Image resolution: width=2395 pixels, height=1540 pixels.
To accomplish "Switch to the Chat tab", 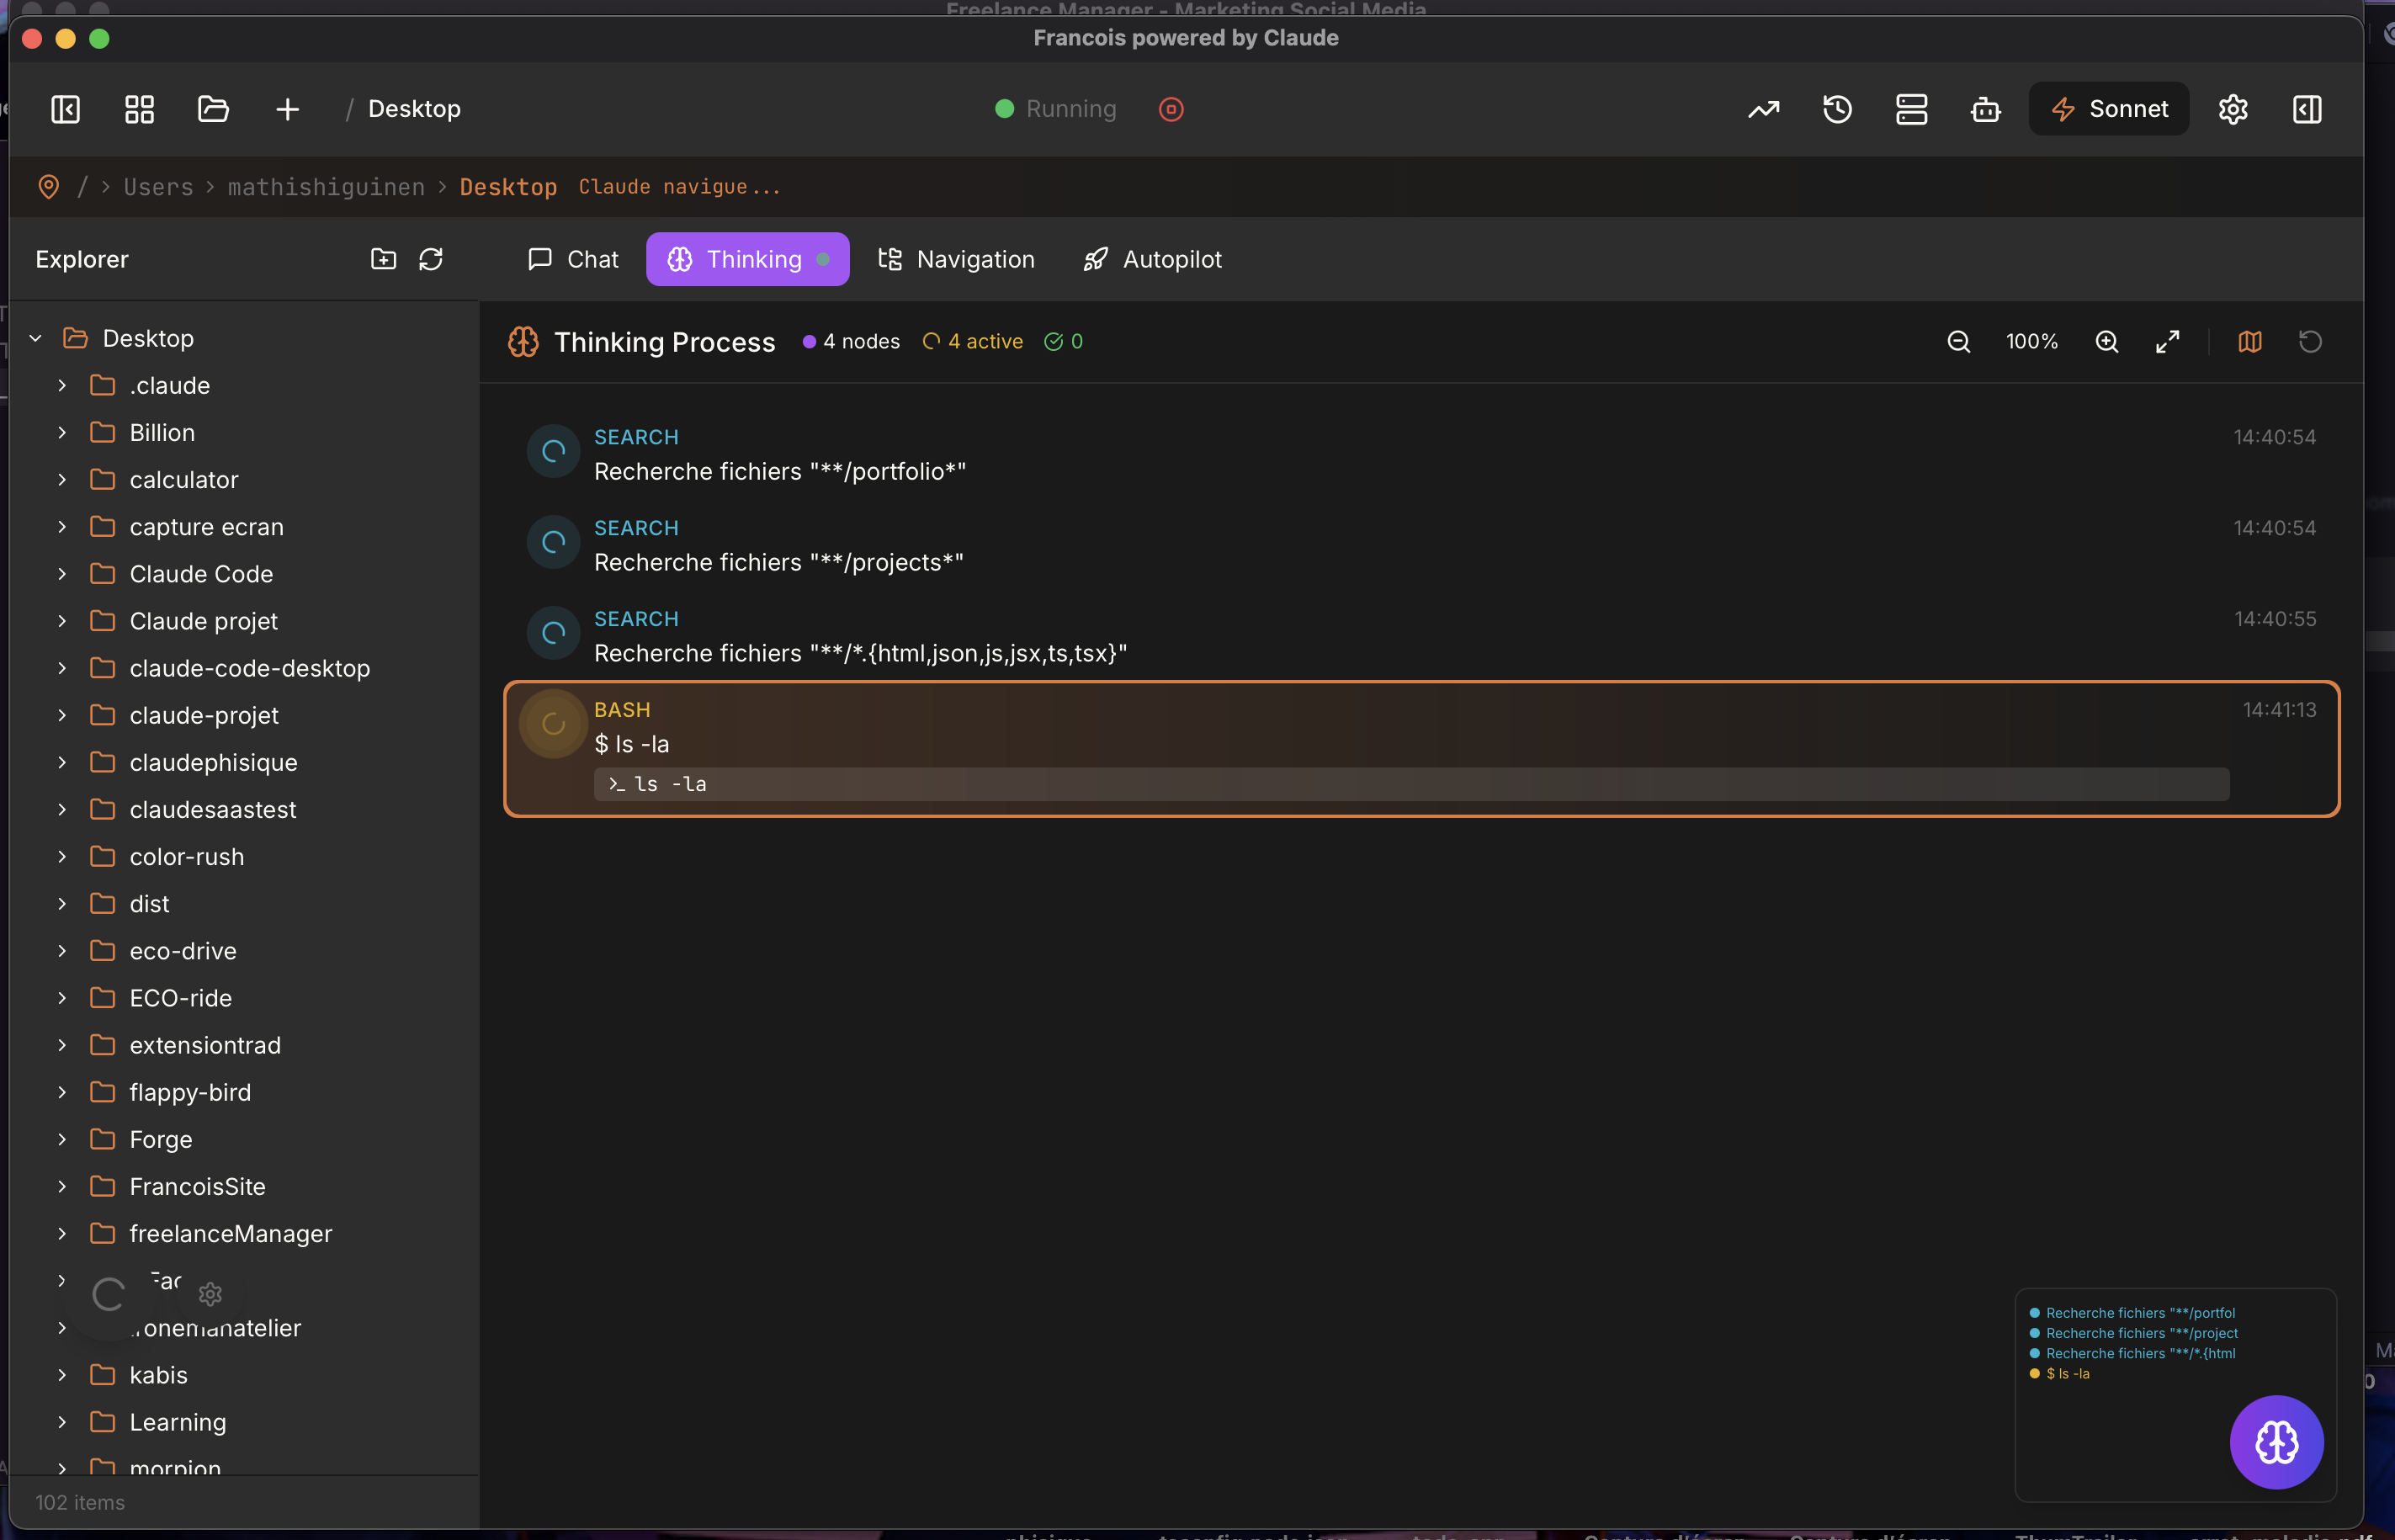I will (x=573, y=259).
